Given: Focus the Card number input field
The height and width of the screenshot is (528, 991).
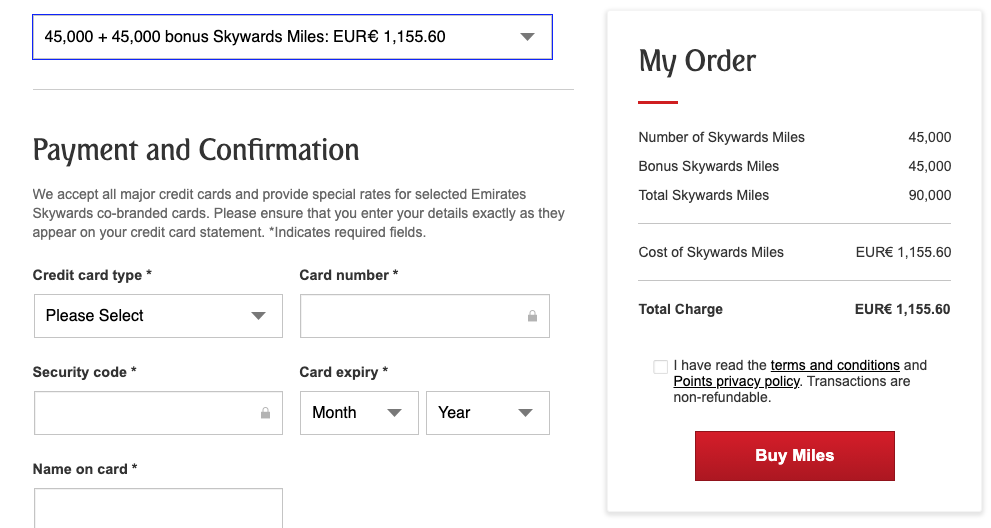Looking at the screenshot, I should click(425, 316).
